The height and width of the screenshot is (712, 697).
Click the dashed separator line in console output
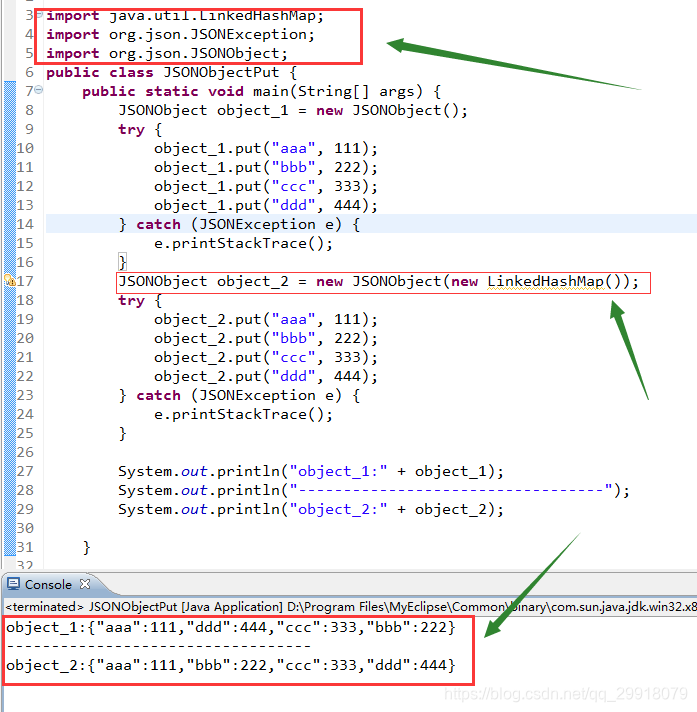click(x=158, y=646)
